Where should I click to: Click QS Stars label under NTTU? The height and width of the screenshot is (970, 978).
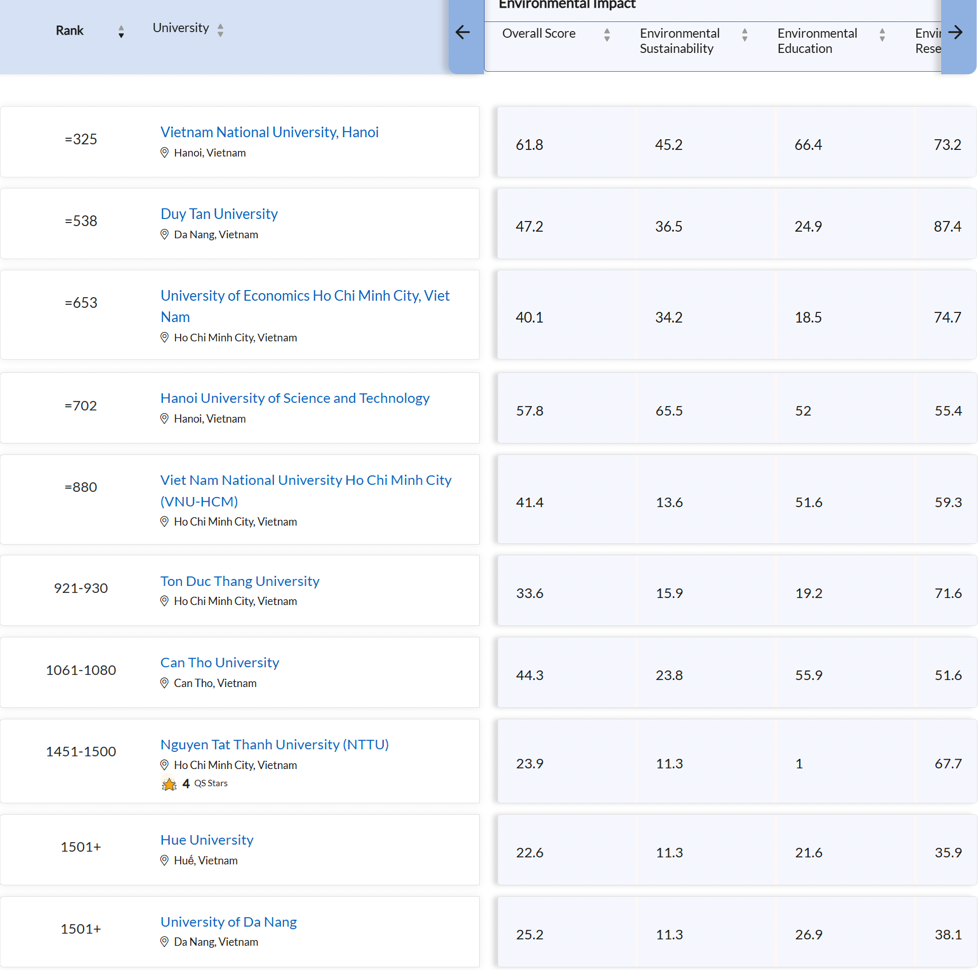click(211, 783)
